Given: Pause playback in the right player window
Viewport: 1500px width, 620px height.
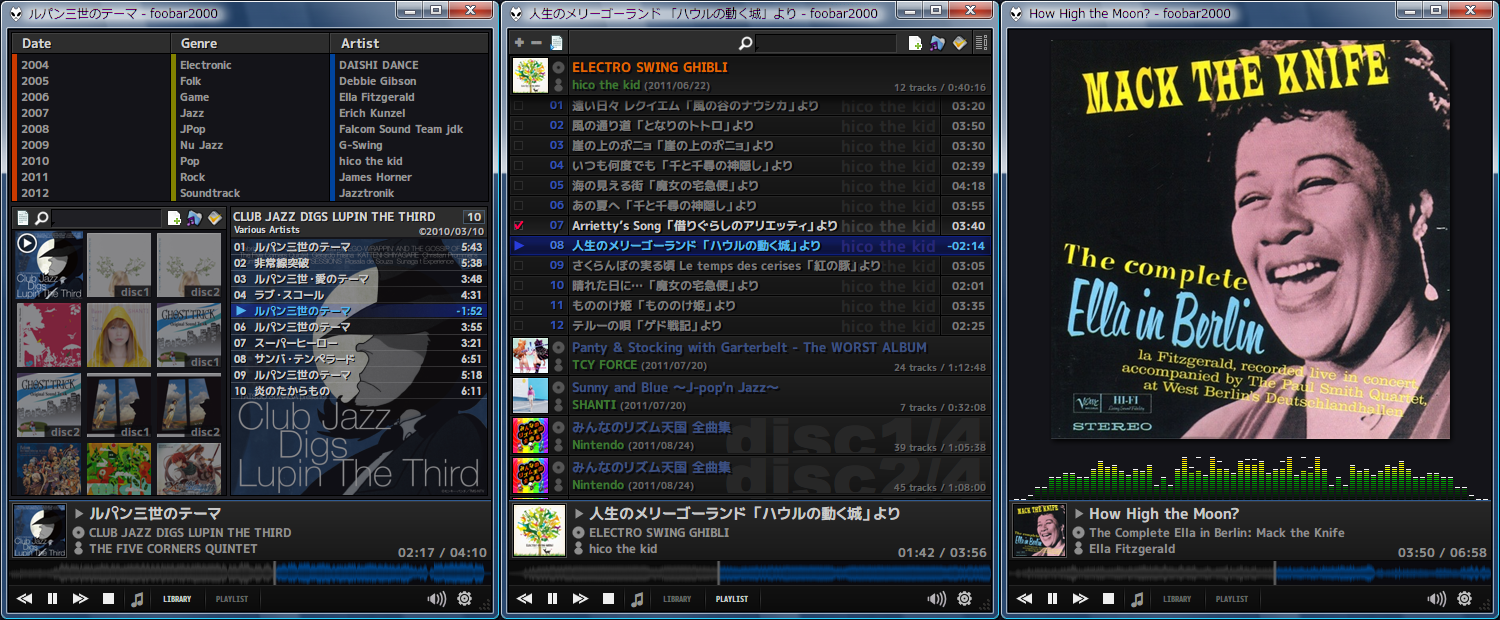Looking at the screenshot, I should (x=1052, y=599).
